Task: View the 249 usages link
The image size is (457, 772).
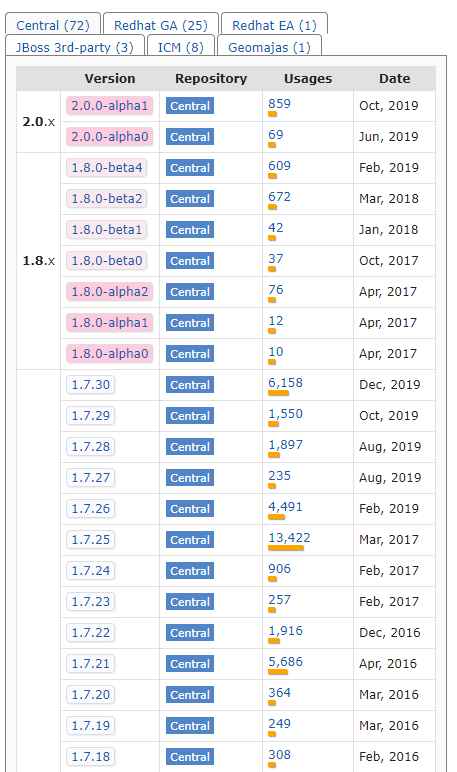Action: tap(279, 724)
